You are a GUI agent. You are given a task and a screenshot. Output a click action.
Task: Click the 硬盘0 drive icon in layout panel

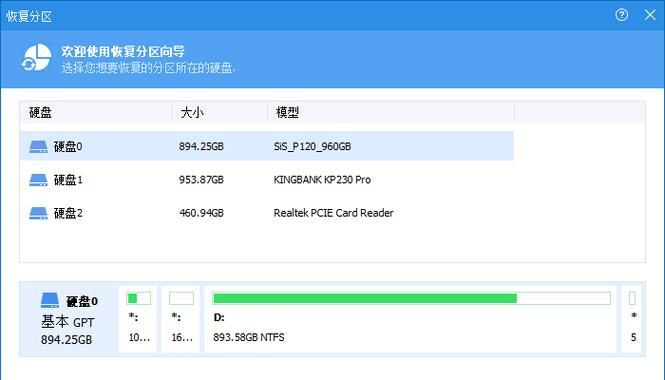50,300
